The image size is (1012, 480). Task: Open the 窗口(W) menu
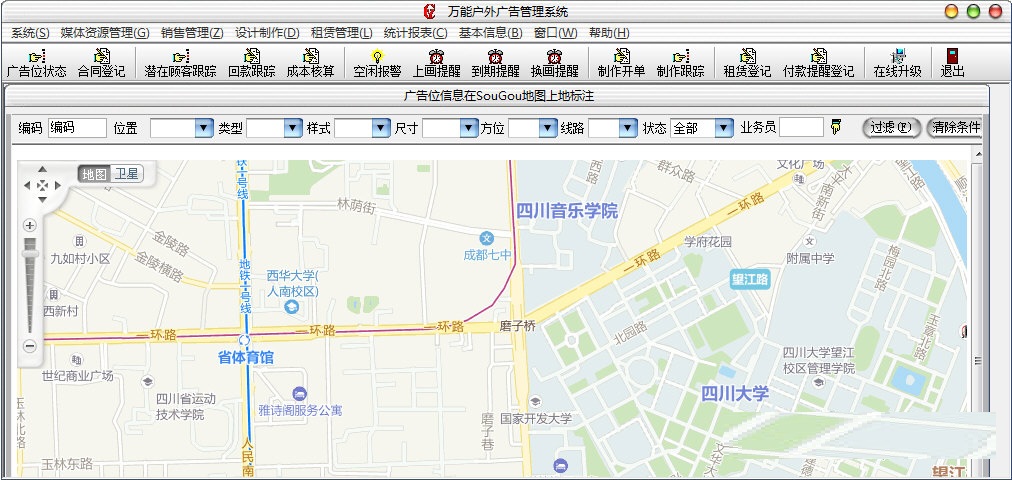click(556, 33)
